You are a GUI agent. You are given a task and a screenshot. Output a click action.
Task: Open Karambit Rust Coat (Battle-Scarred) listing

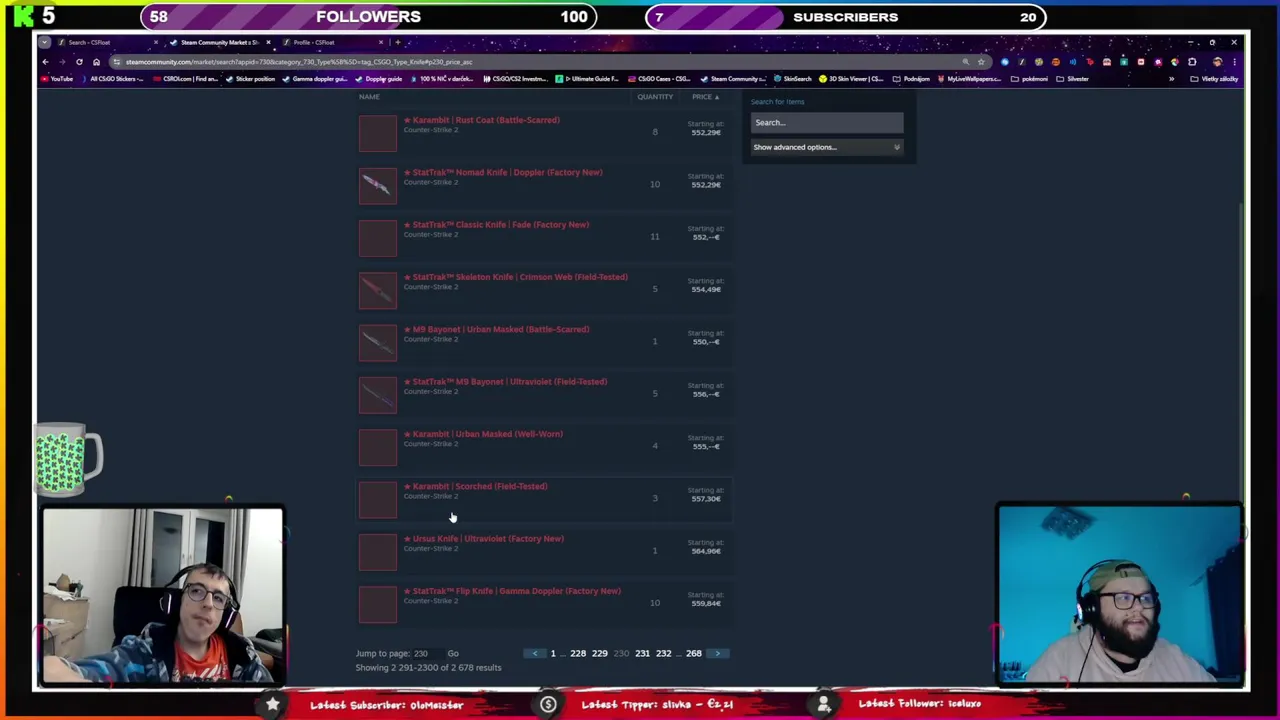pyautogui.click(x=486, y=120)
